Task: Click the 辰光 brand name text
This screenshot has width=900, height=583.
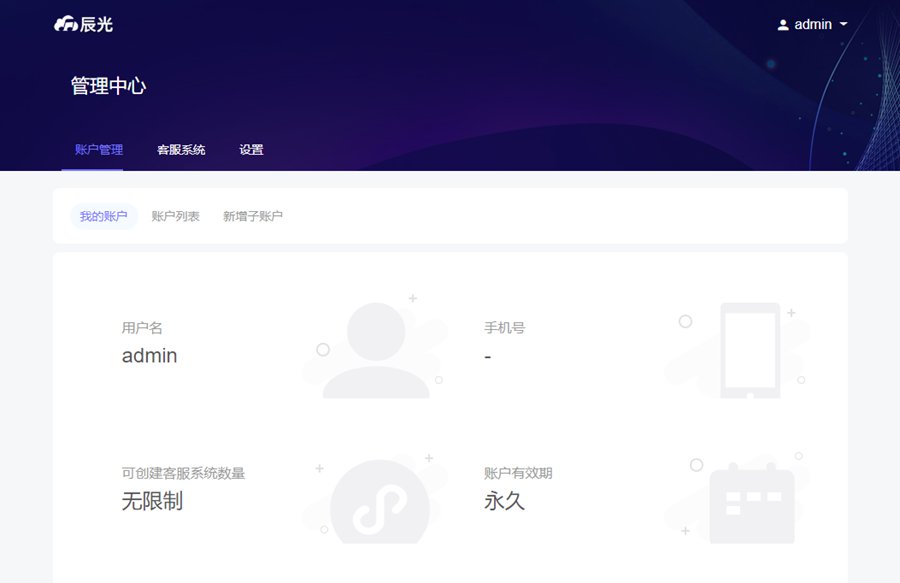Action: point(99,24)
